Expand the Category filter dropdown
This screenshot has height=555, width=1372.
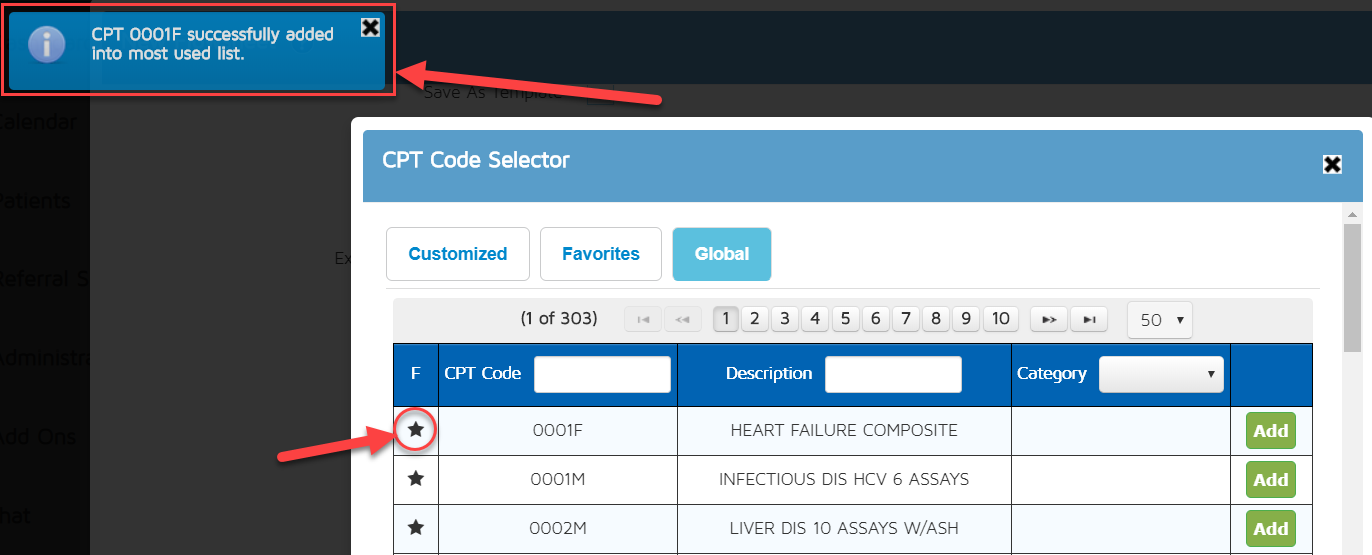tap(1161, 374)
